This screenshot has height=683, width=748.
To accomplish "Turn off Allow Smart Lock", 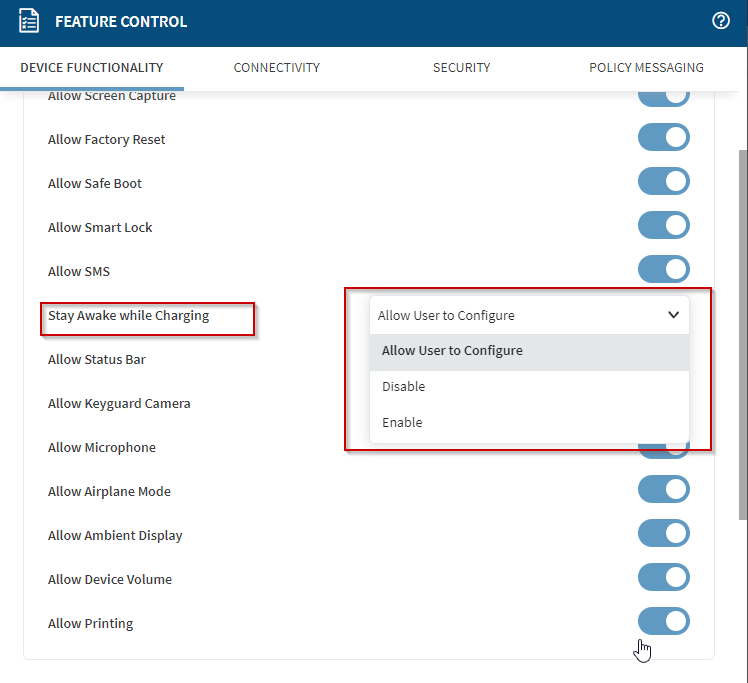I will click(664, 226).
